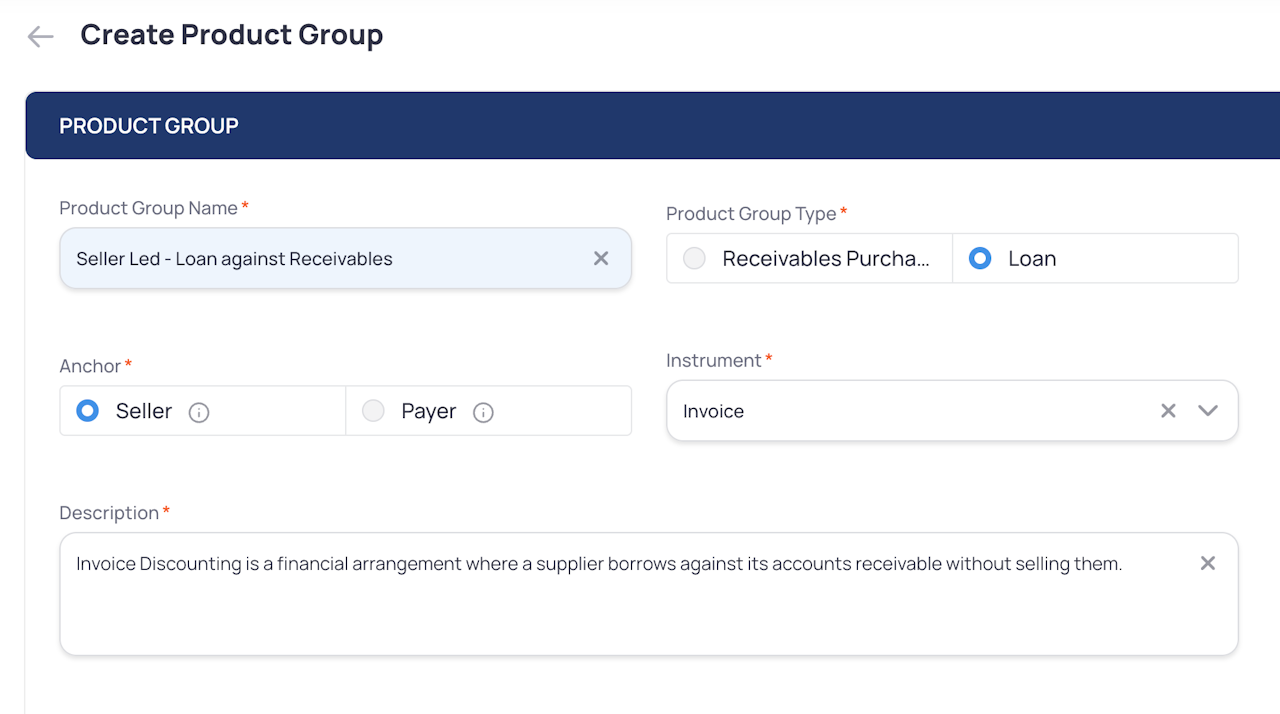The image size is (1280, 714).
Task: Go back using the left arrow icon
Action: (40, 37)
